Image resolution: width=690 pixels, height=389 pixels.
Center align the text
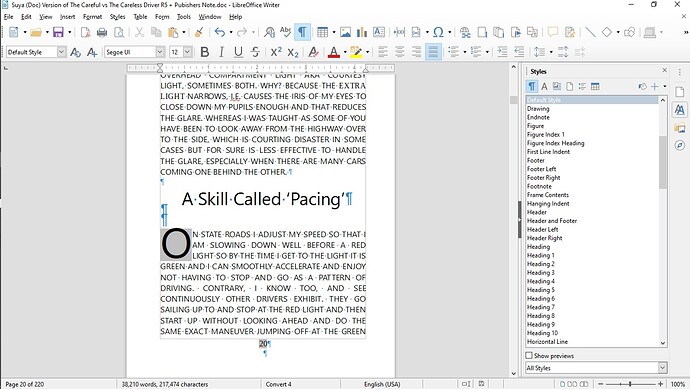[400, 52]
